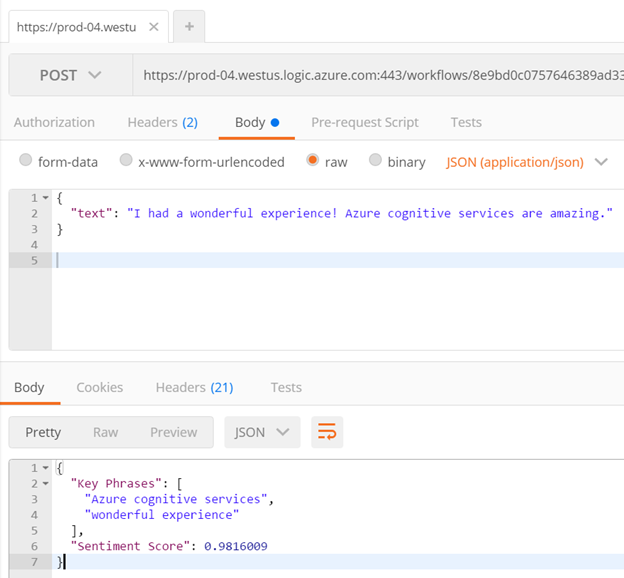Screen dimensions: 624x578
Task: Open the response Cookies tab
Action: click(99, 387)
